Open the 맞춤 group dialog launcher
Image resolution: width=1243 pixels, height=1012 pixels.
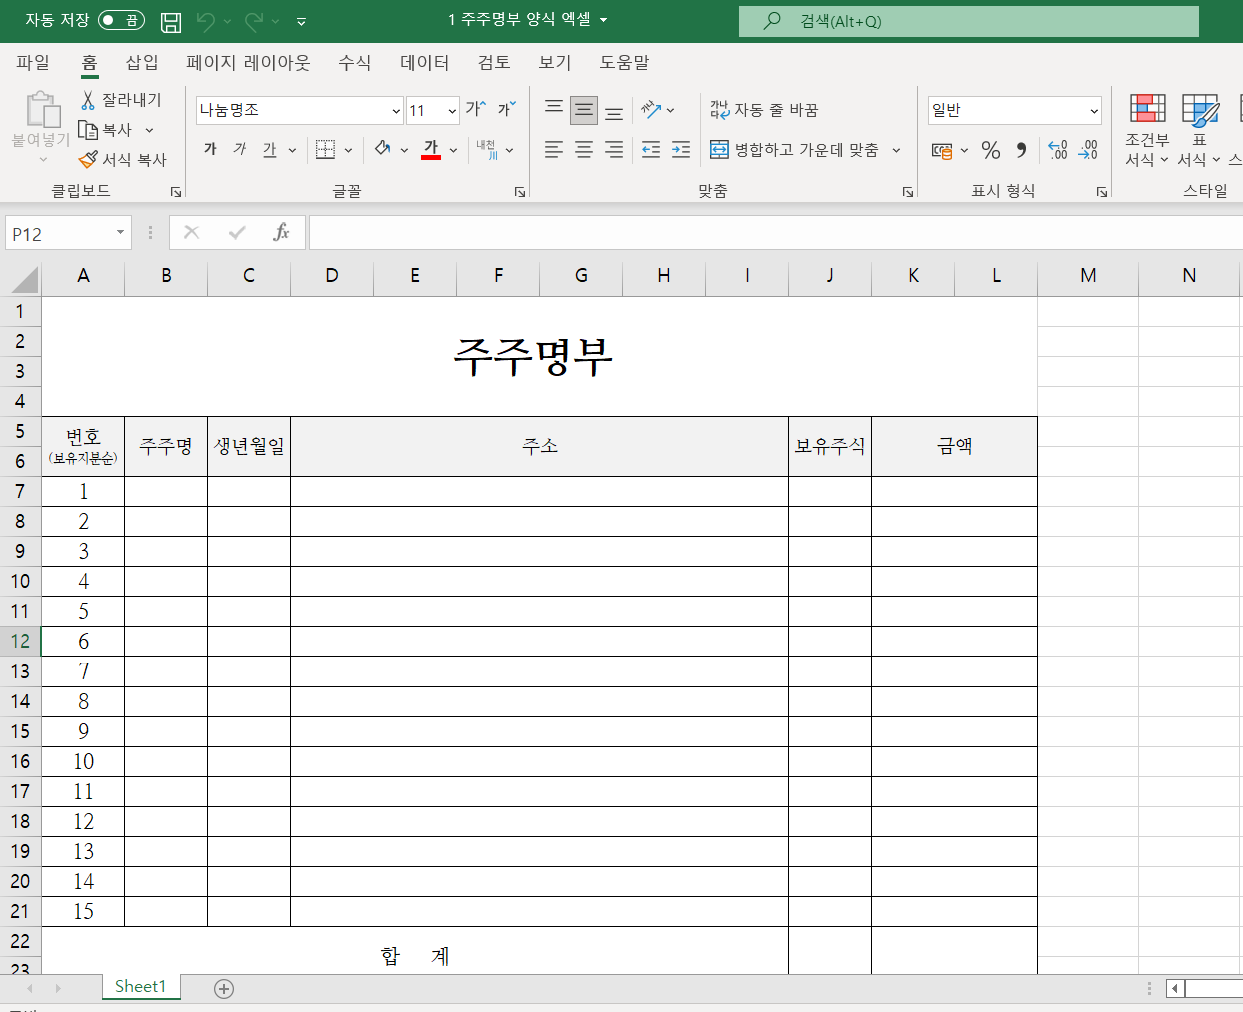(908, 191)
